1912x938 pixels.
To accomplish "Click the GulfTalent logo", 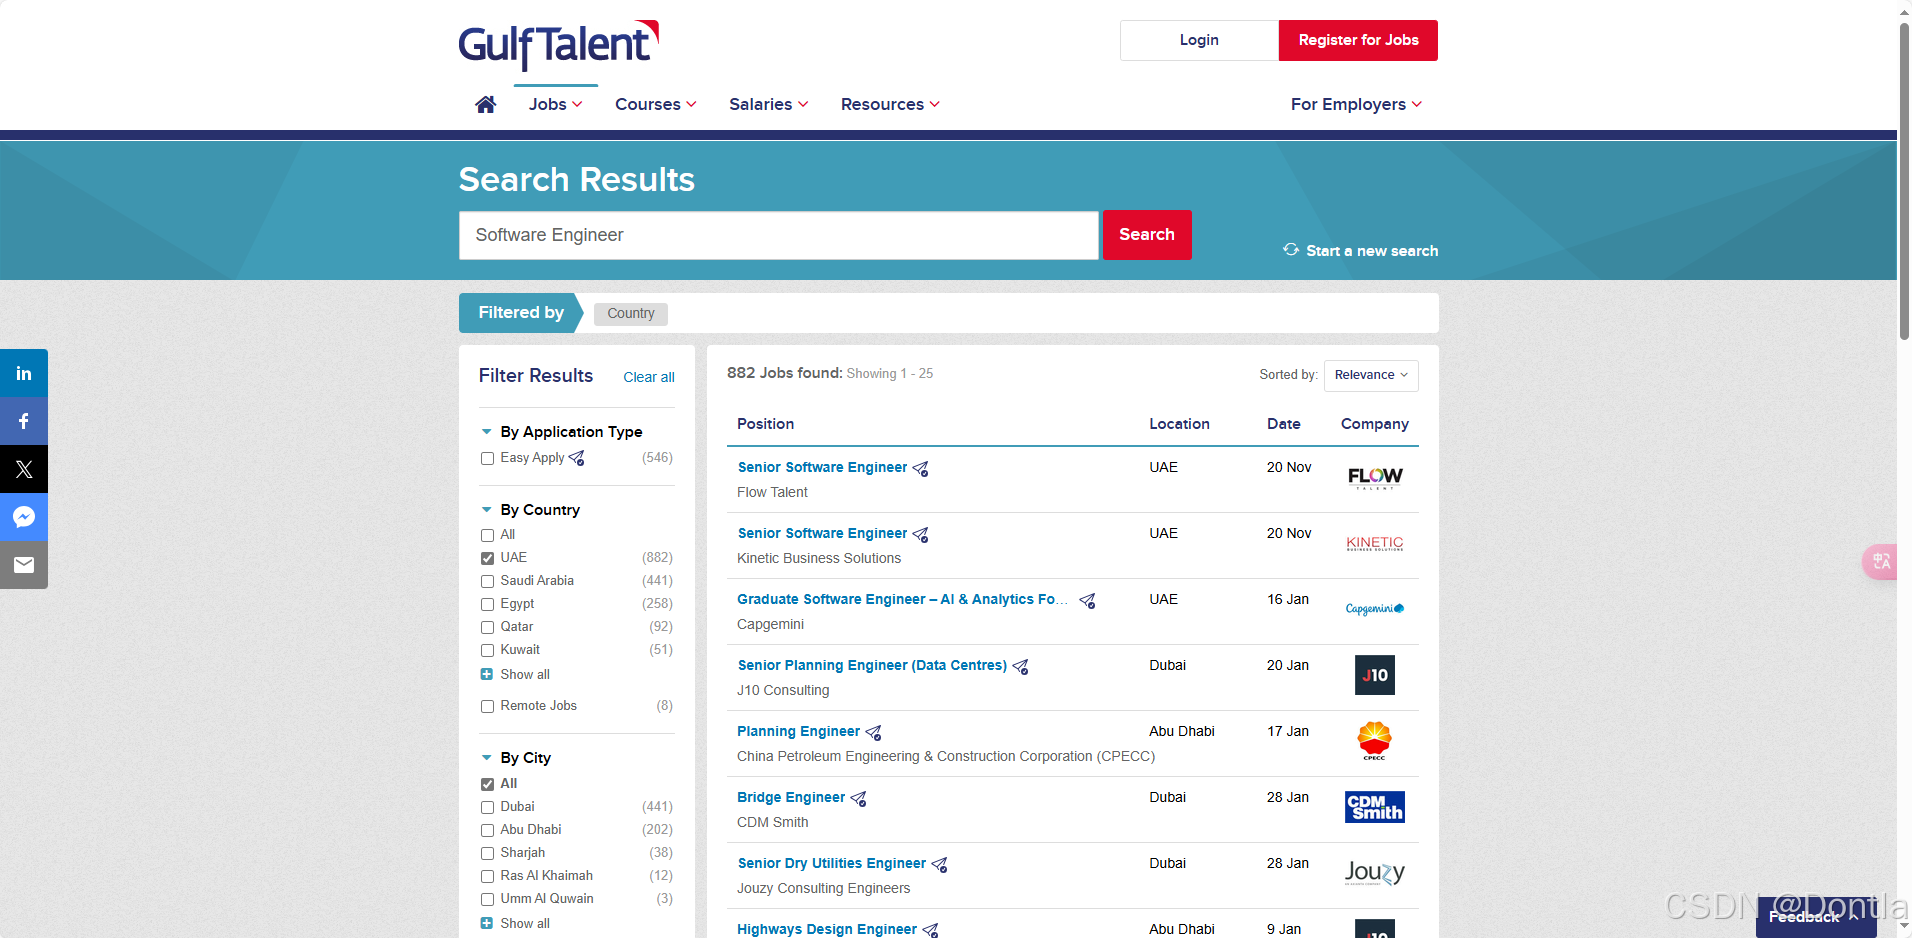I will coord(559,45).
